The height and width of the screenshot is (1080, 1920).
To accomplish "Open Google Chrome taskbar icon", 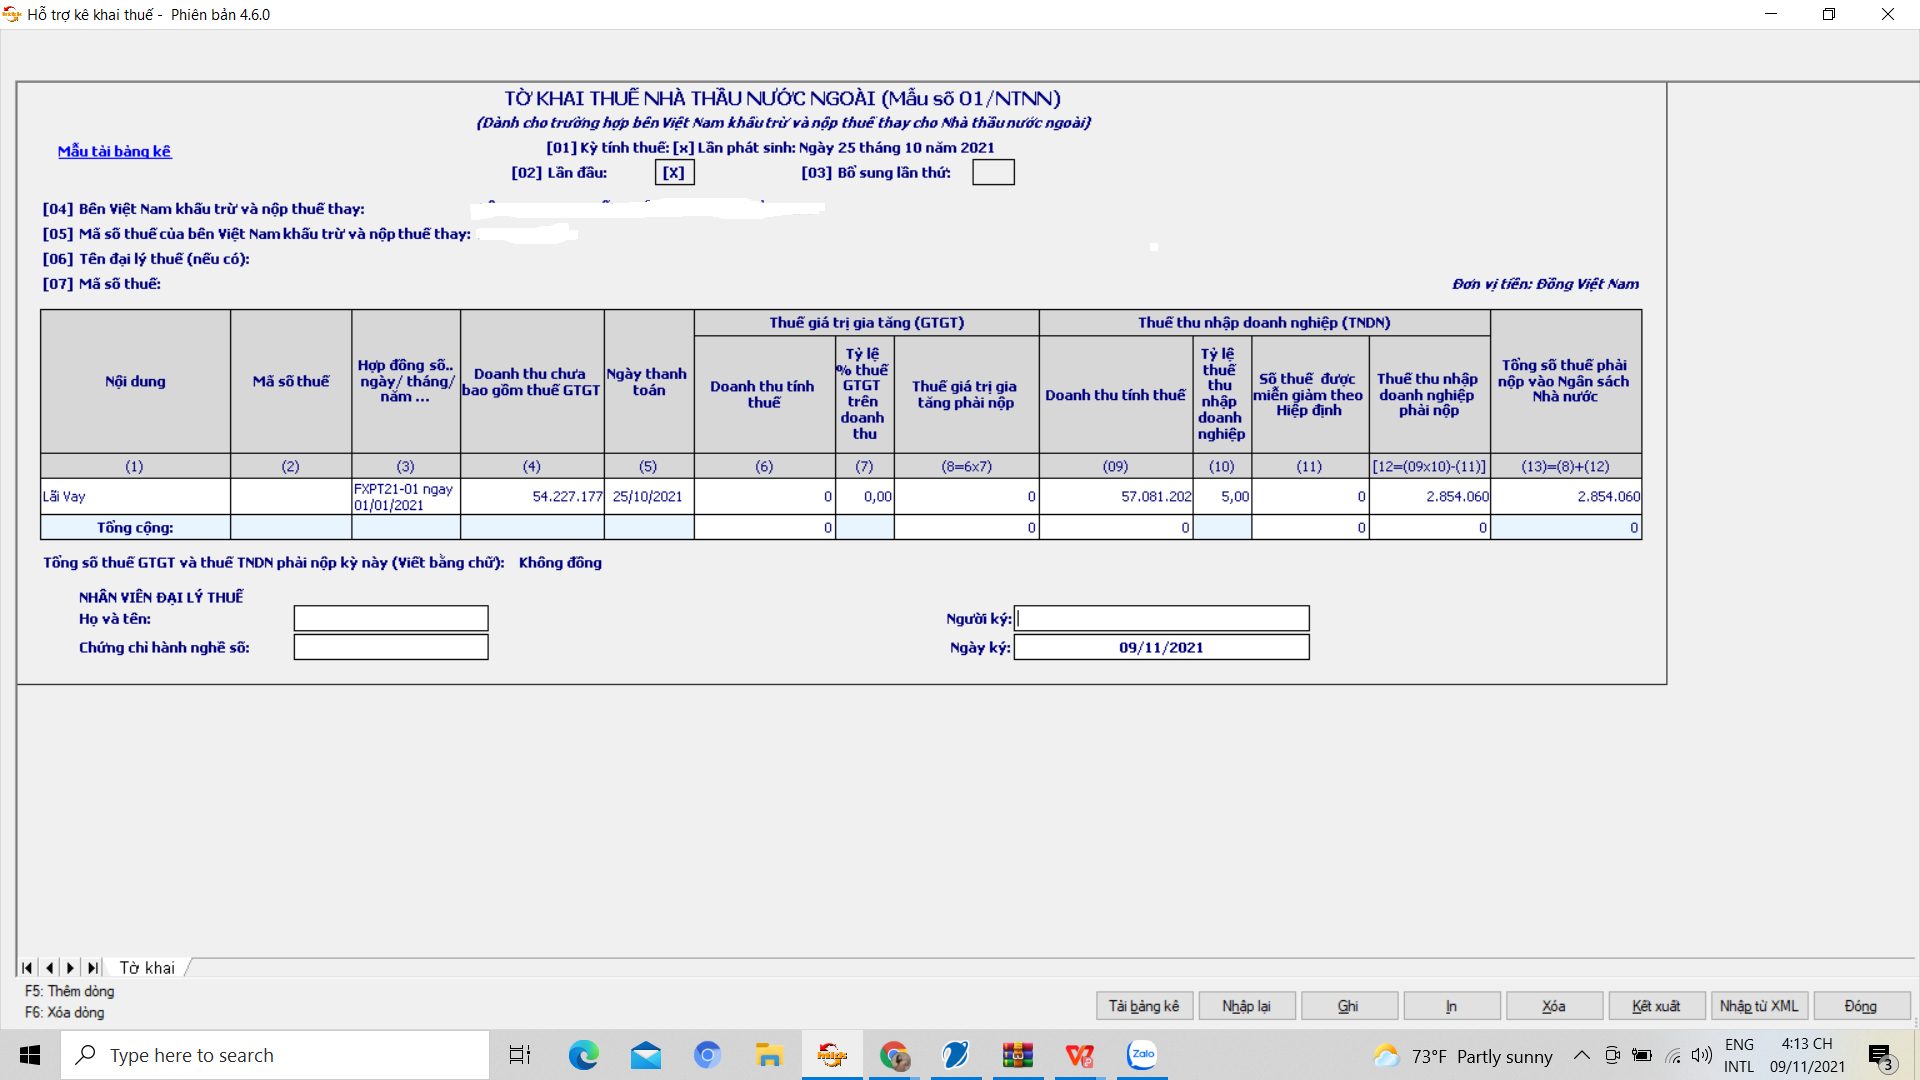I will pyautogui.click(x=894, y=1055).
